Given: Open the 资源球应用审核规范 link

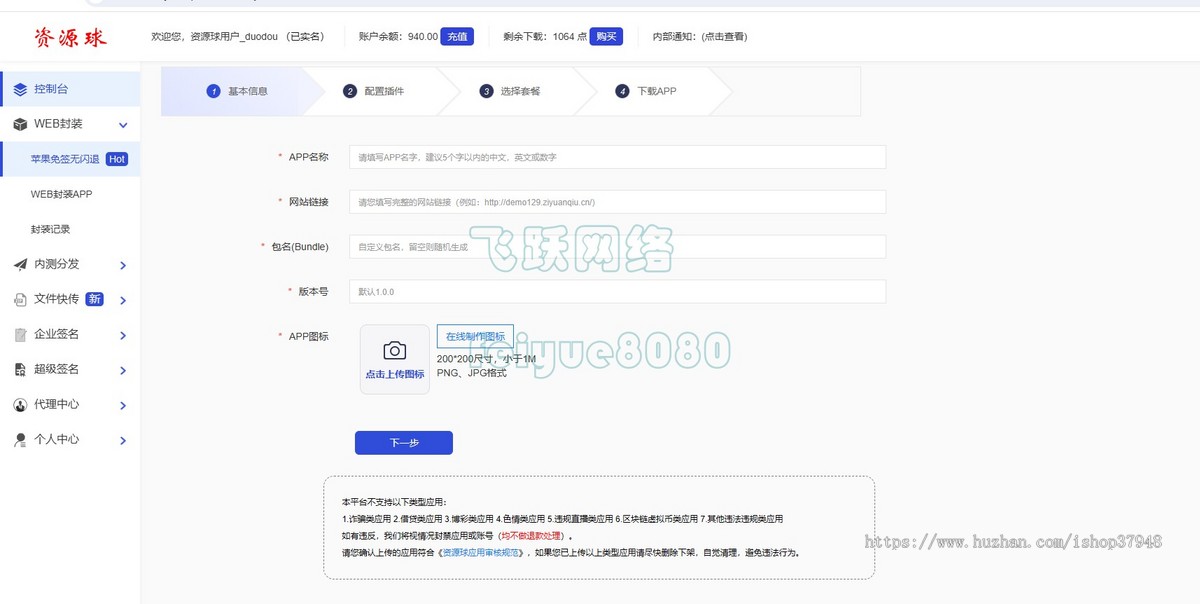Looking at the screenshot, I should tap(482, 552).
